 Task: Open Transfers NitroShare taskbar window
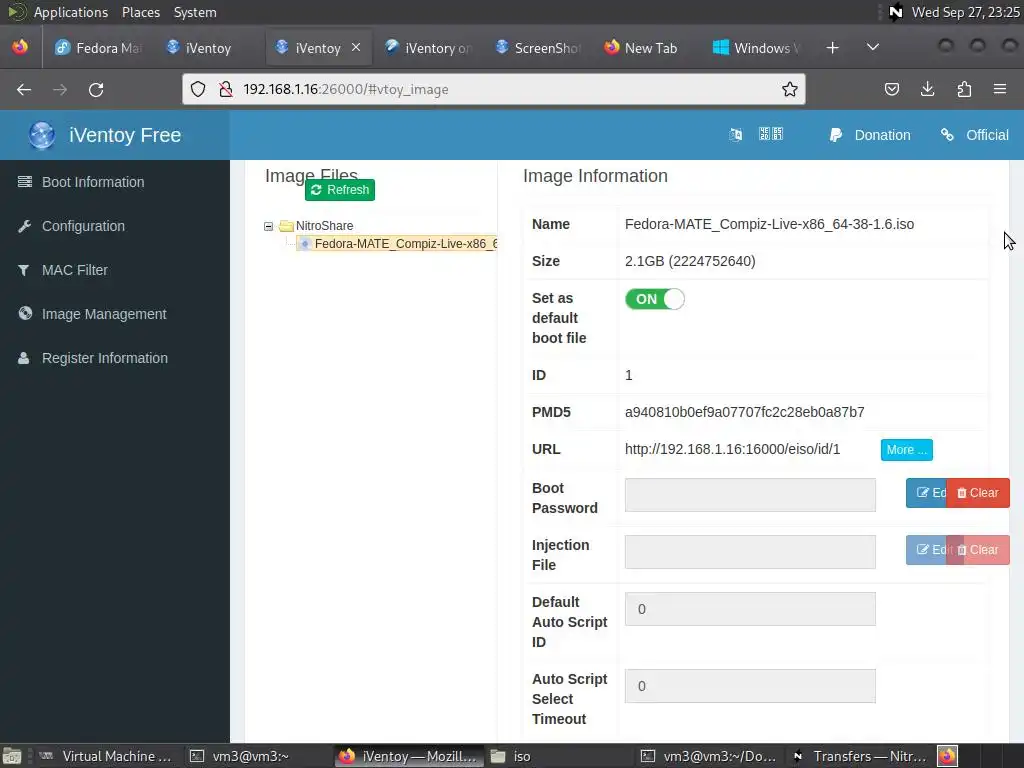[859, 756]
